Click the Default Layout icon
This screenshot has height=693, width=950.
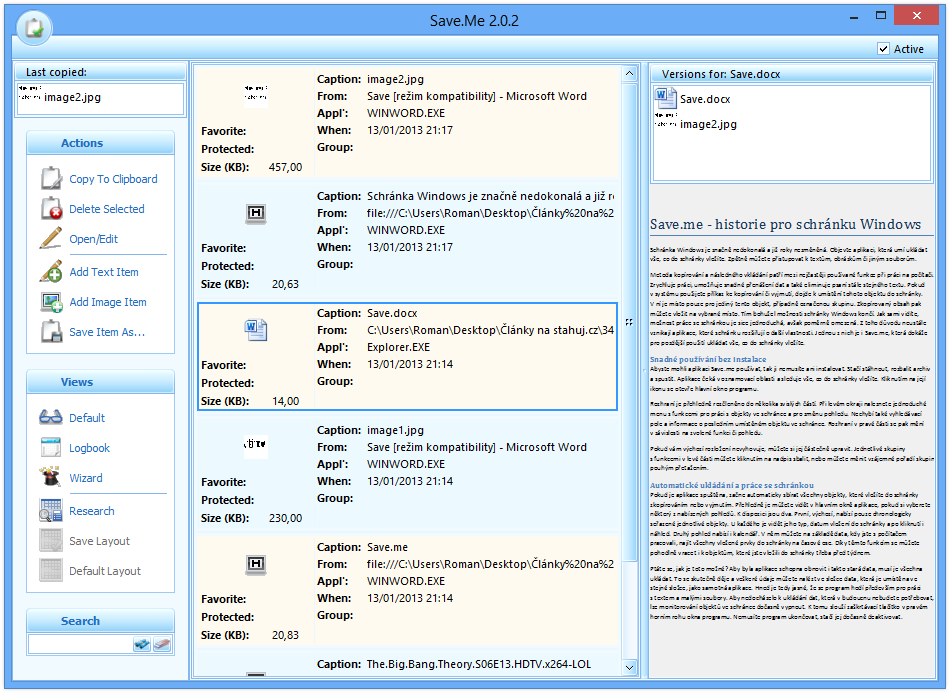tap(51, 570)
